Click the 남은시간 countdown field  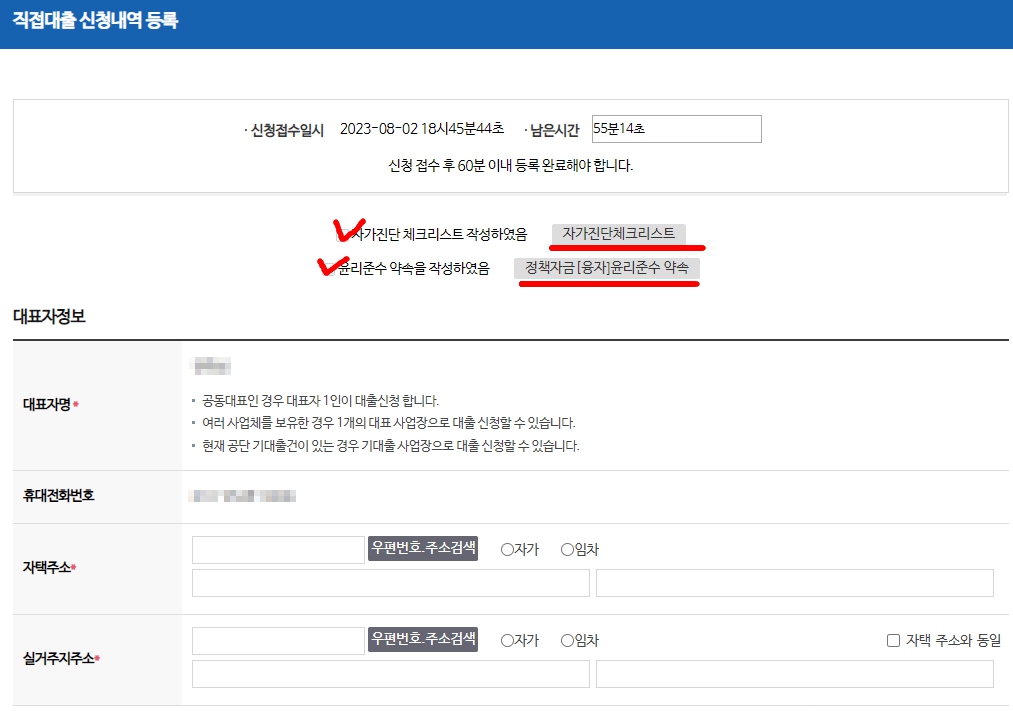pos(676,129)
